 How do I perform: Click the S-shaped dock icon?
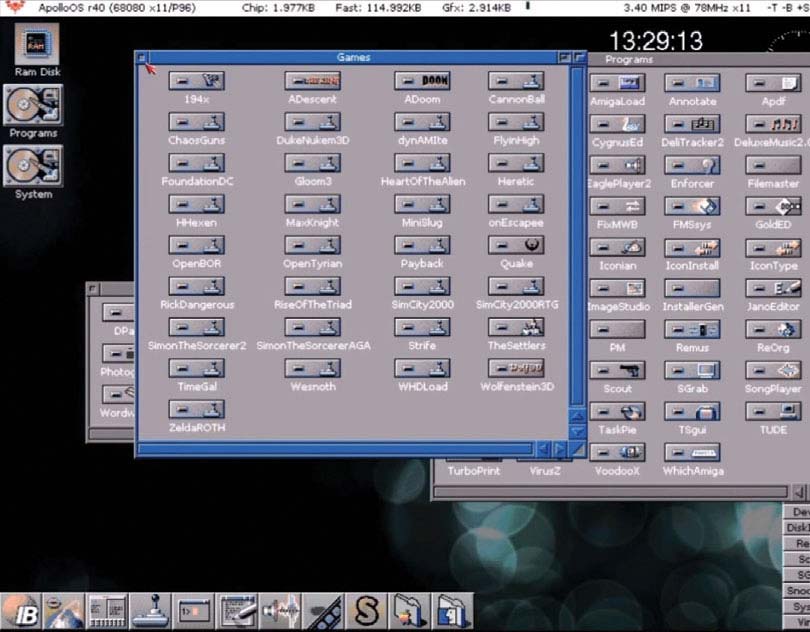coord(367,611)
